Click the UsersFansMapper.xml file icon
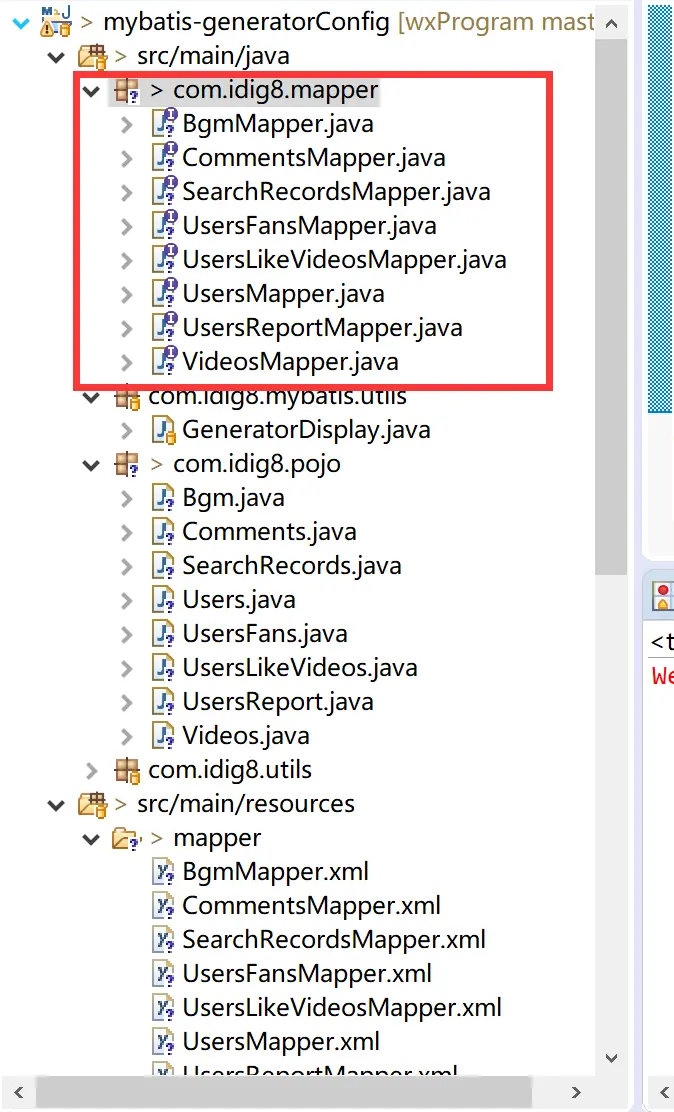The height and width of the screenshot is (1112, 674). [164, 974]
